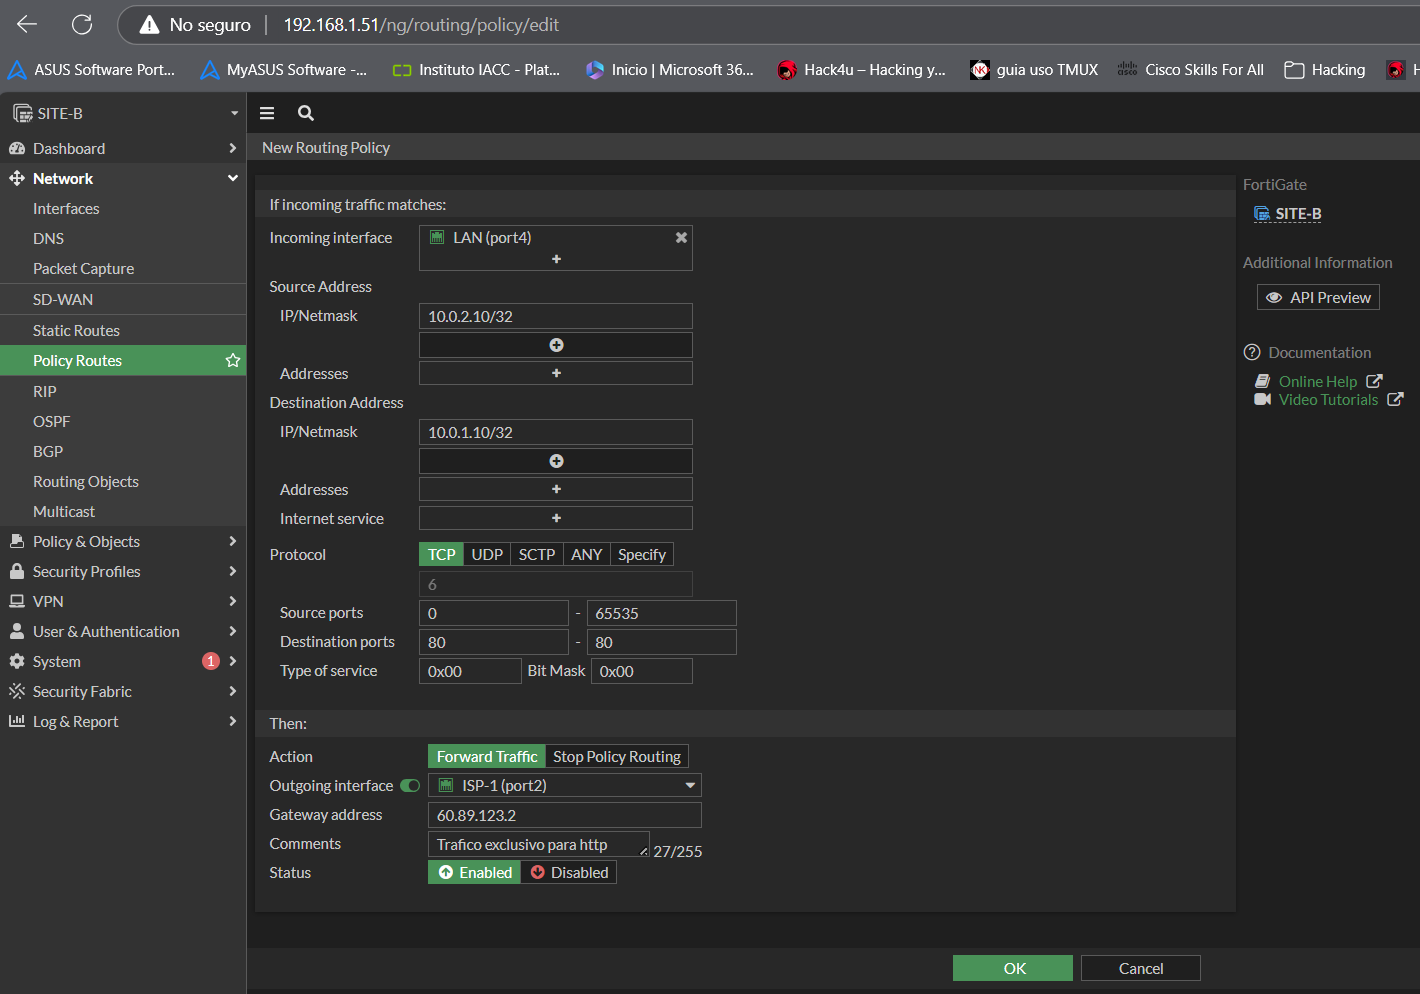
Task: Select the UDP protocol option
Action: click(x=487, y=554)
